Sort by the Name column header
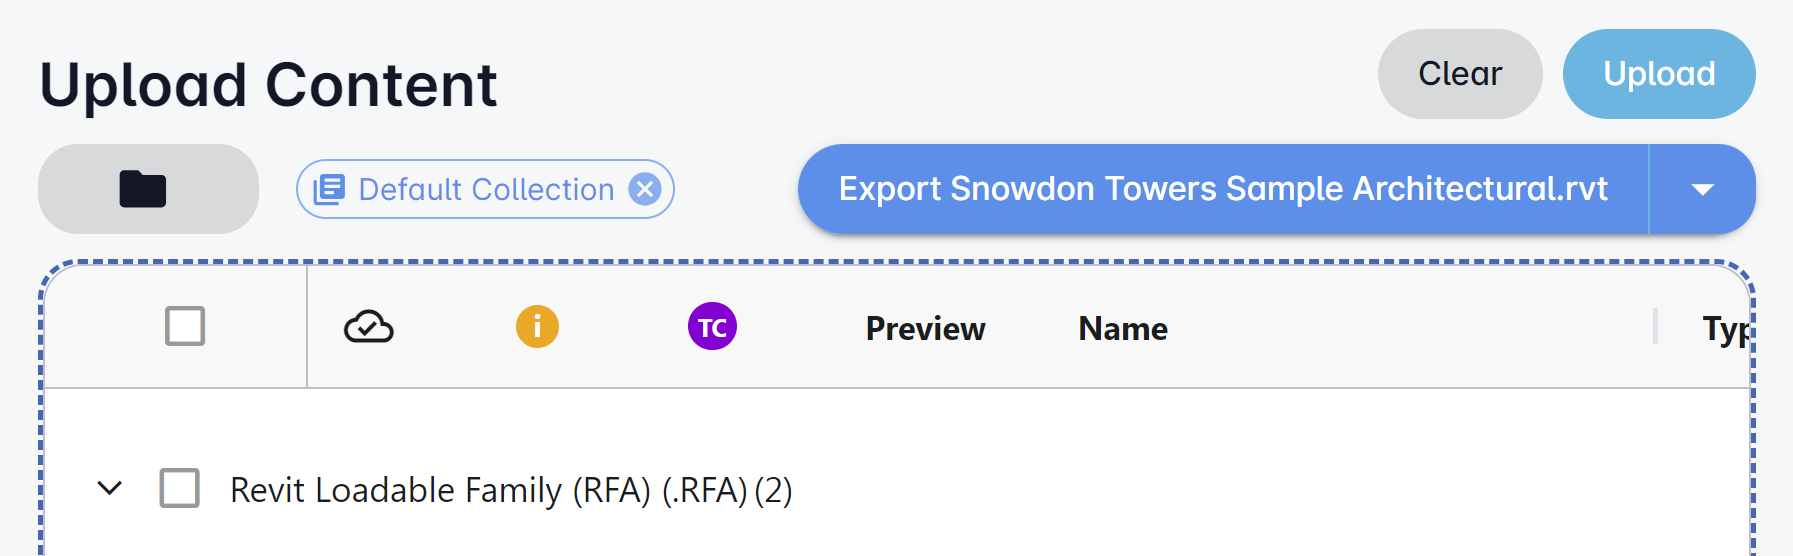The image size is (1793, 556). [x=1122, y=329]
